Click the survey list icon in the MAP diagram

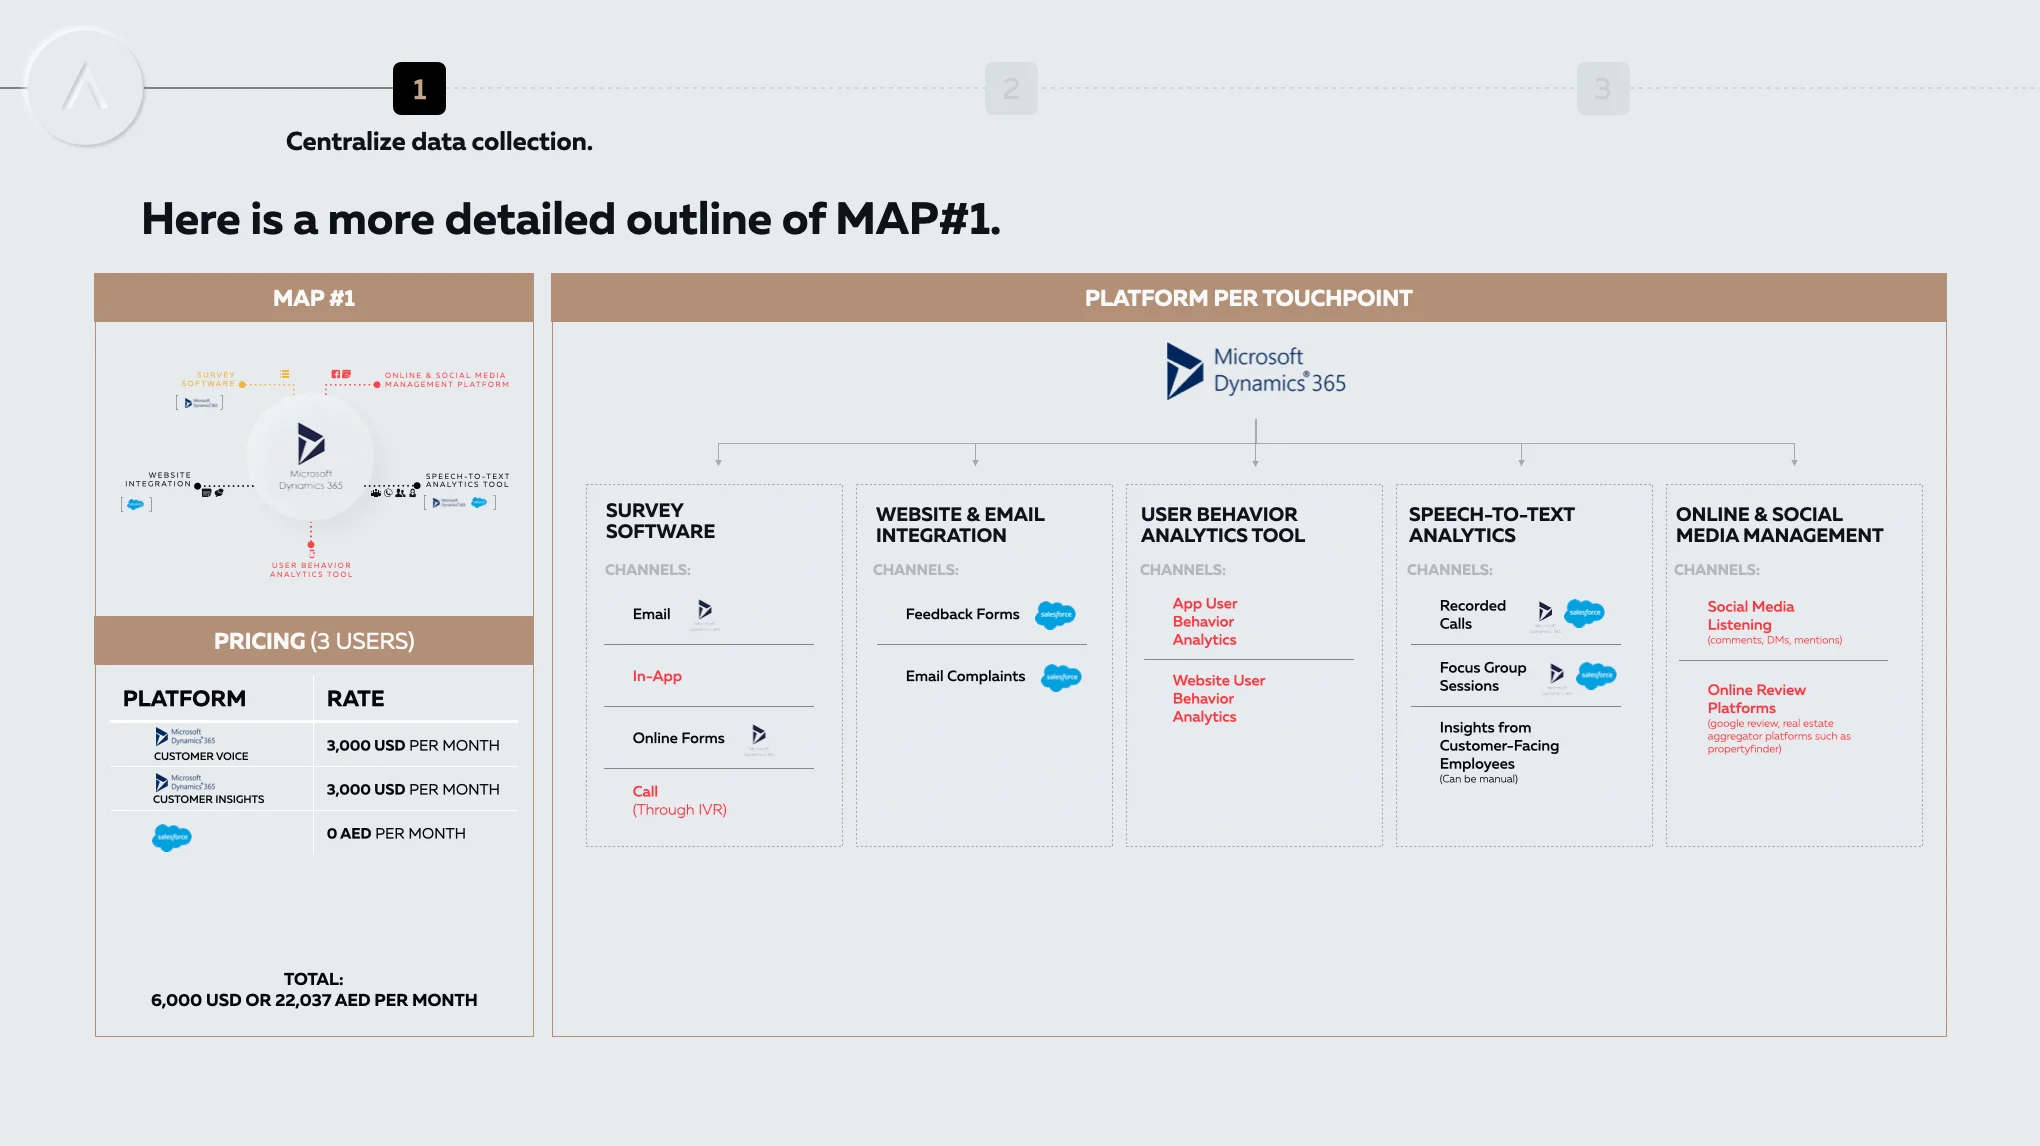pyautogui.click(x=285, y=374)
